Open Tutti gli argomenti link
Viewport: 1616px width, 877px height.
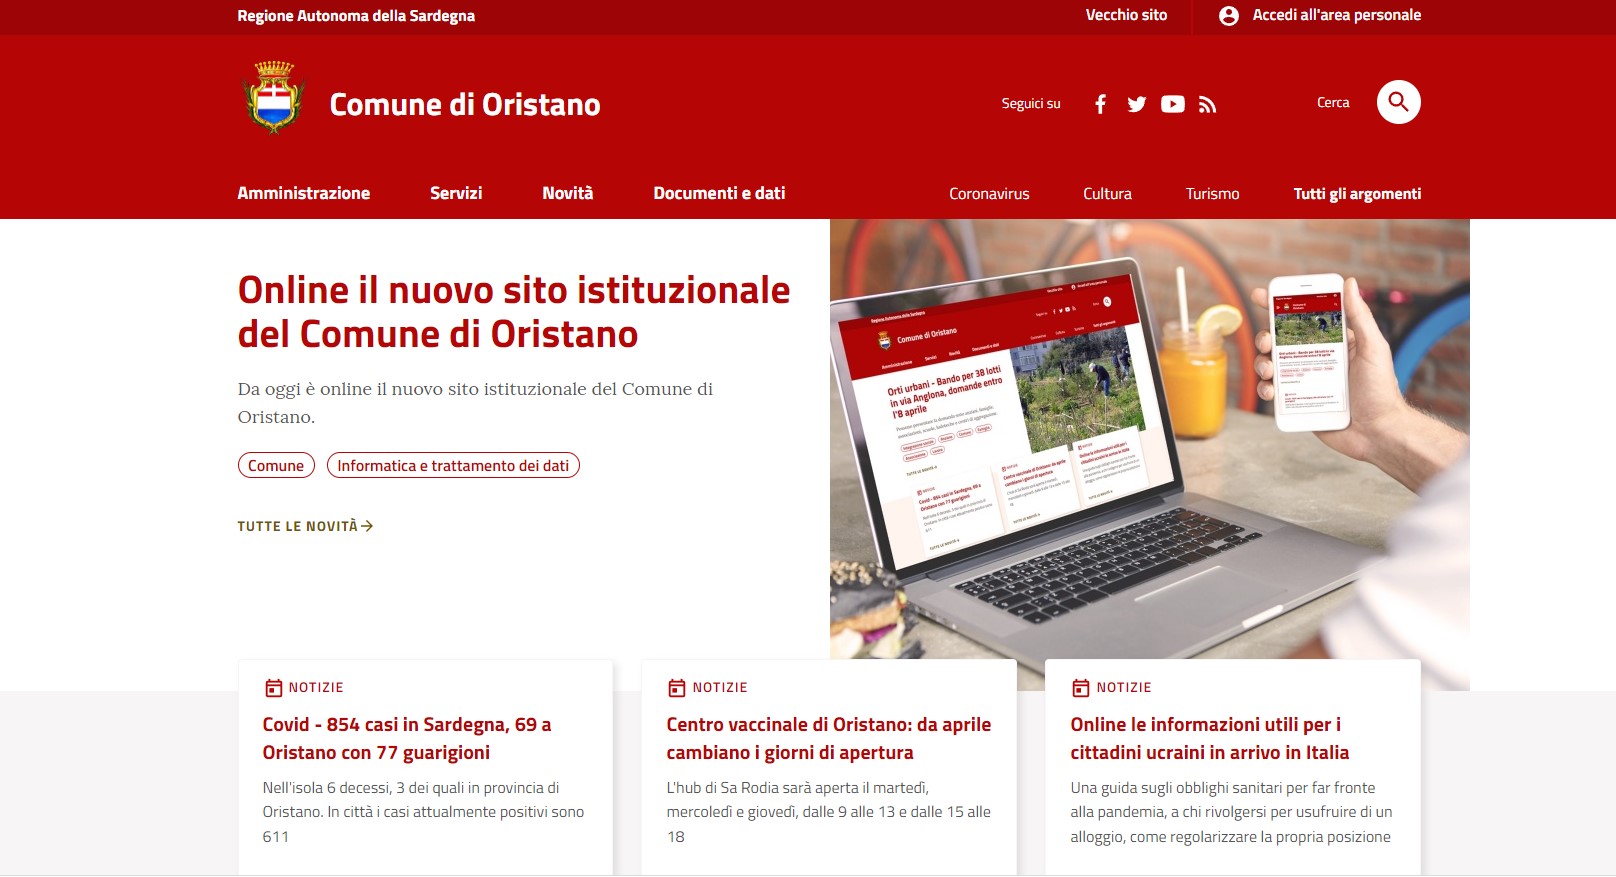[x=1357, y=194]
